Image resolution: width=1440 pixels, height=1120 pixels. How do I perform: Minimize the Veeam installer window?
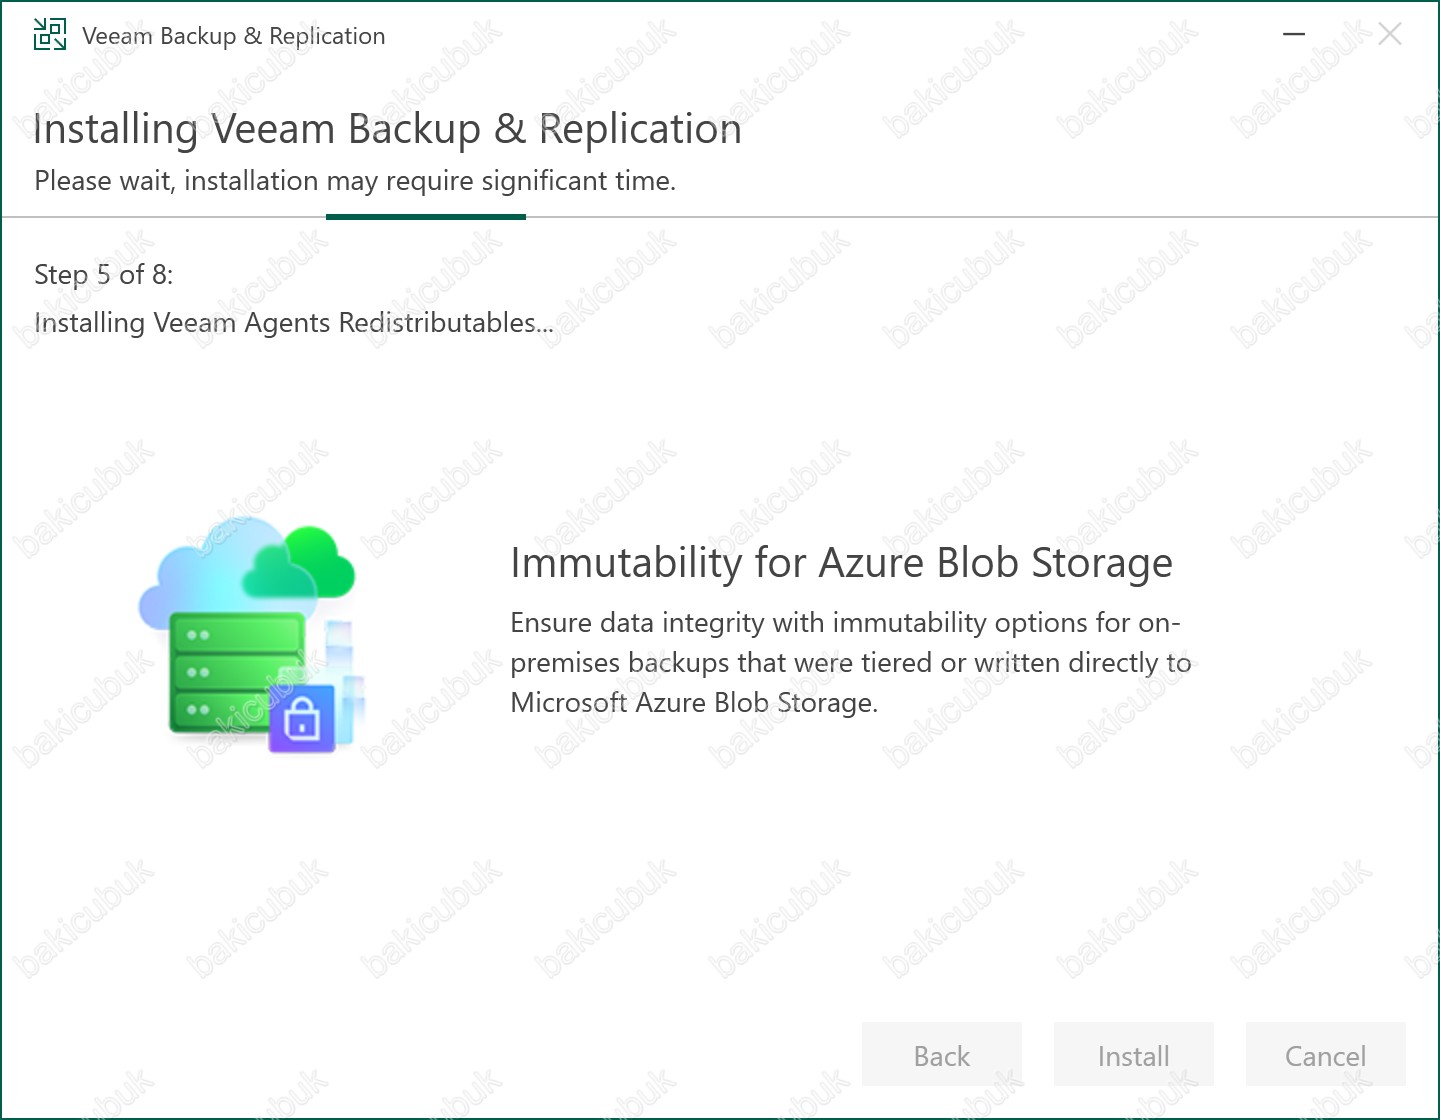(x=1294, y=35)
